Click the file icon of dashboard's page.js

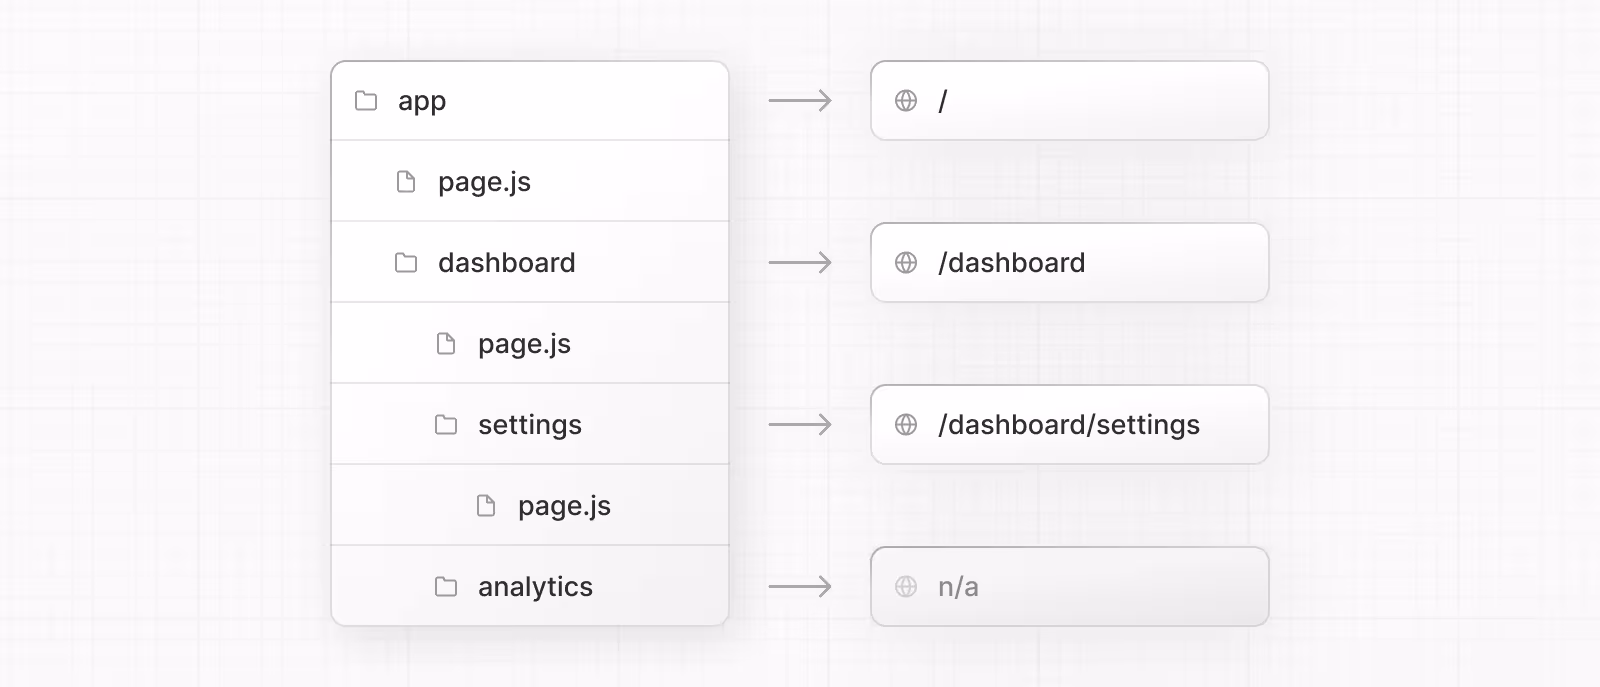tap(446, 344)
